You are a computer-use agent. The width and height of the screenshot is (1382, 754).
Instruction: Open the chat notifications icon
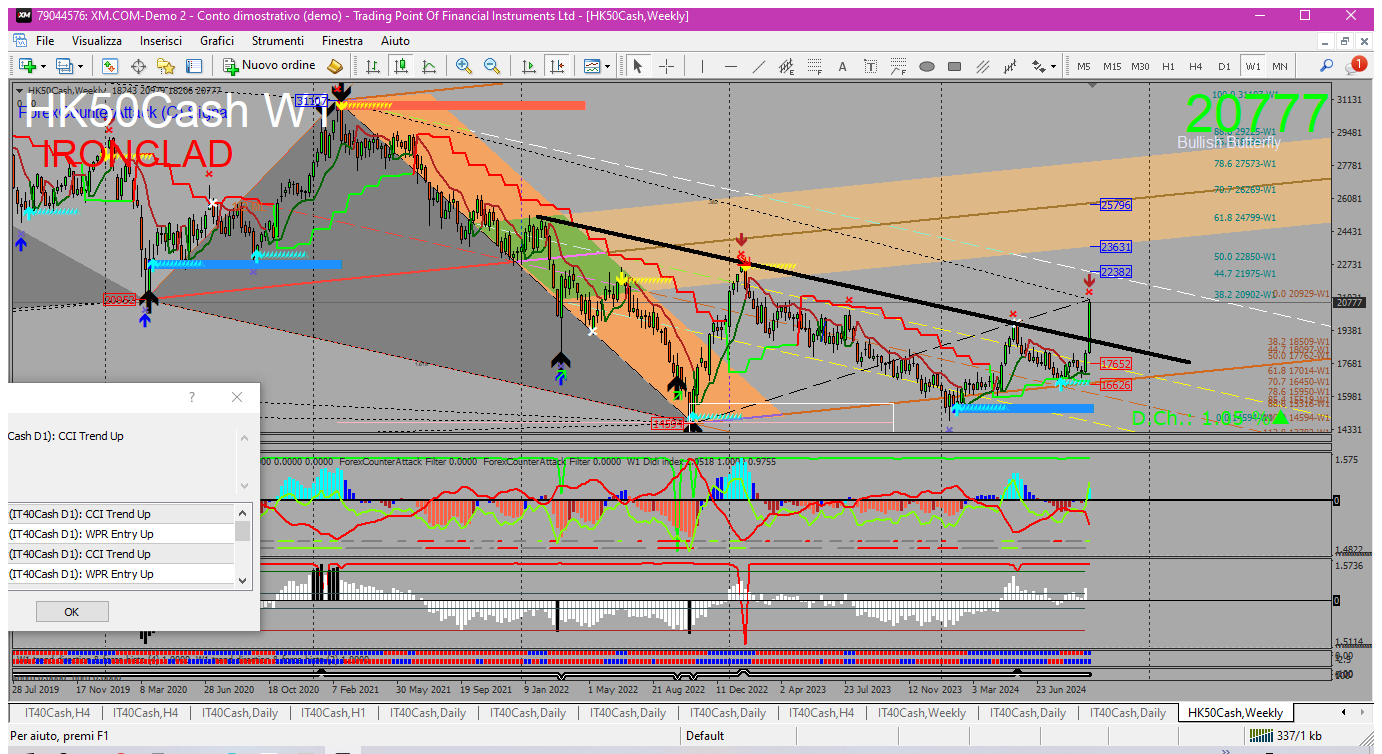(x=1355, y=65)
